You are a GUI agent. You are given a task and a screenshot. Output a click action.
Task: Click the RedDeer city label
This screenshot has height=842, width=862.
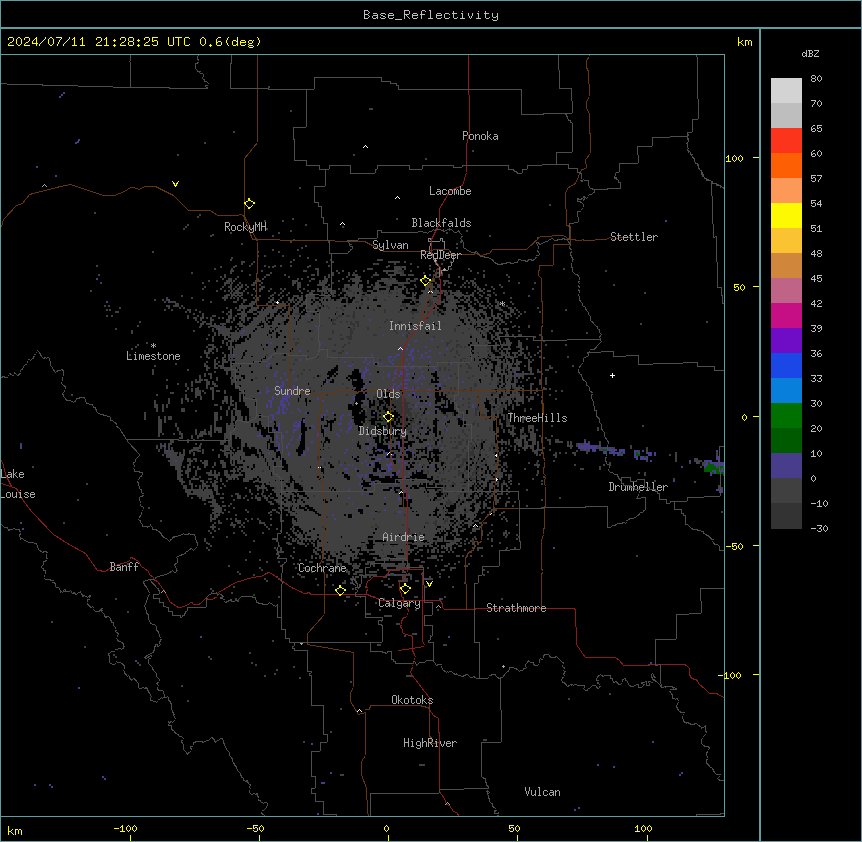[x=440, y=255]
